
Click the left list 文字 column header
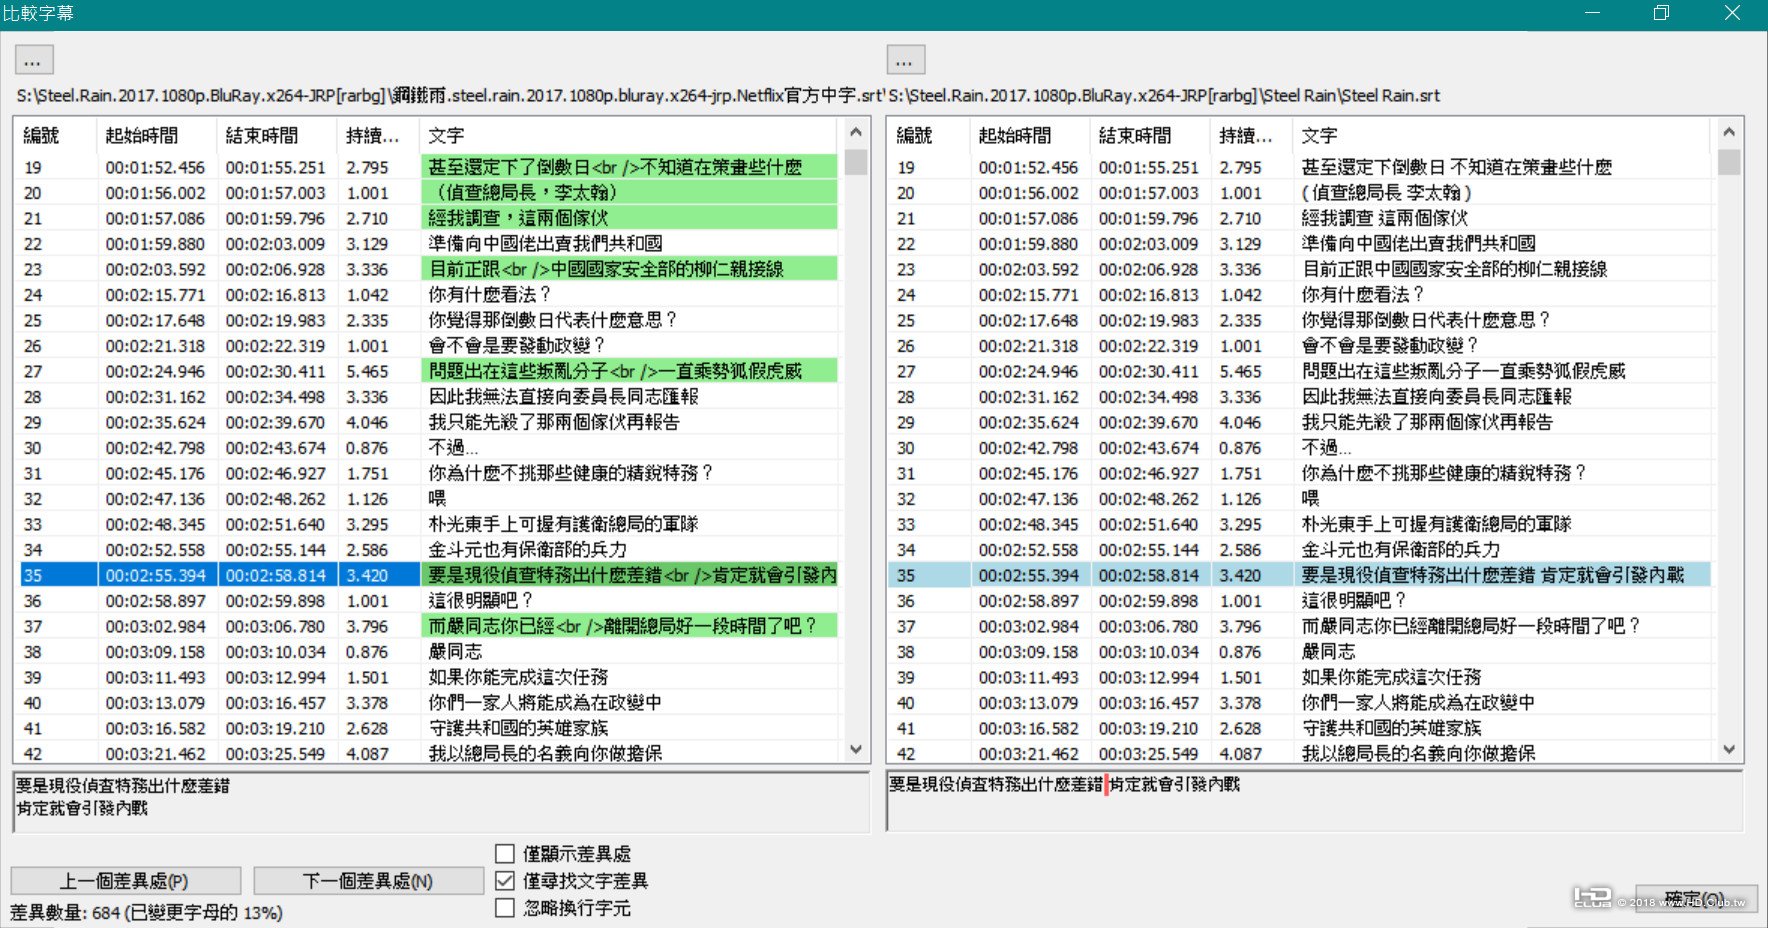point(629,136)
